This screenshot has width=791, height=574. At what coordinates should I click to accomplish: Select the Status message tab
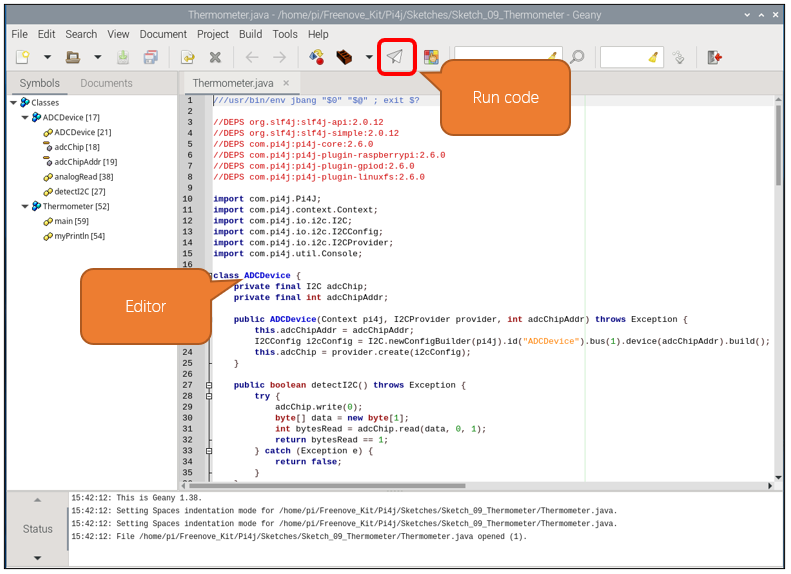[x=37, y=529]
